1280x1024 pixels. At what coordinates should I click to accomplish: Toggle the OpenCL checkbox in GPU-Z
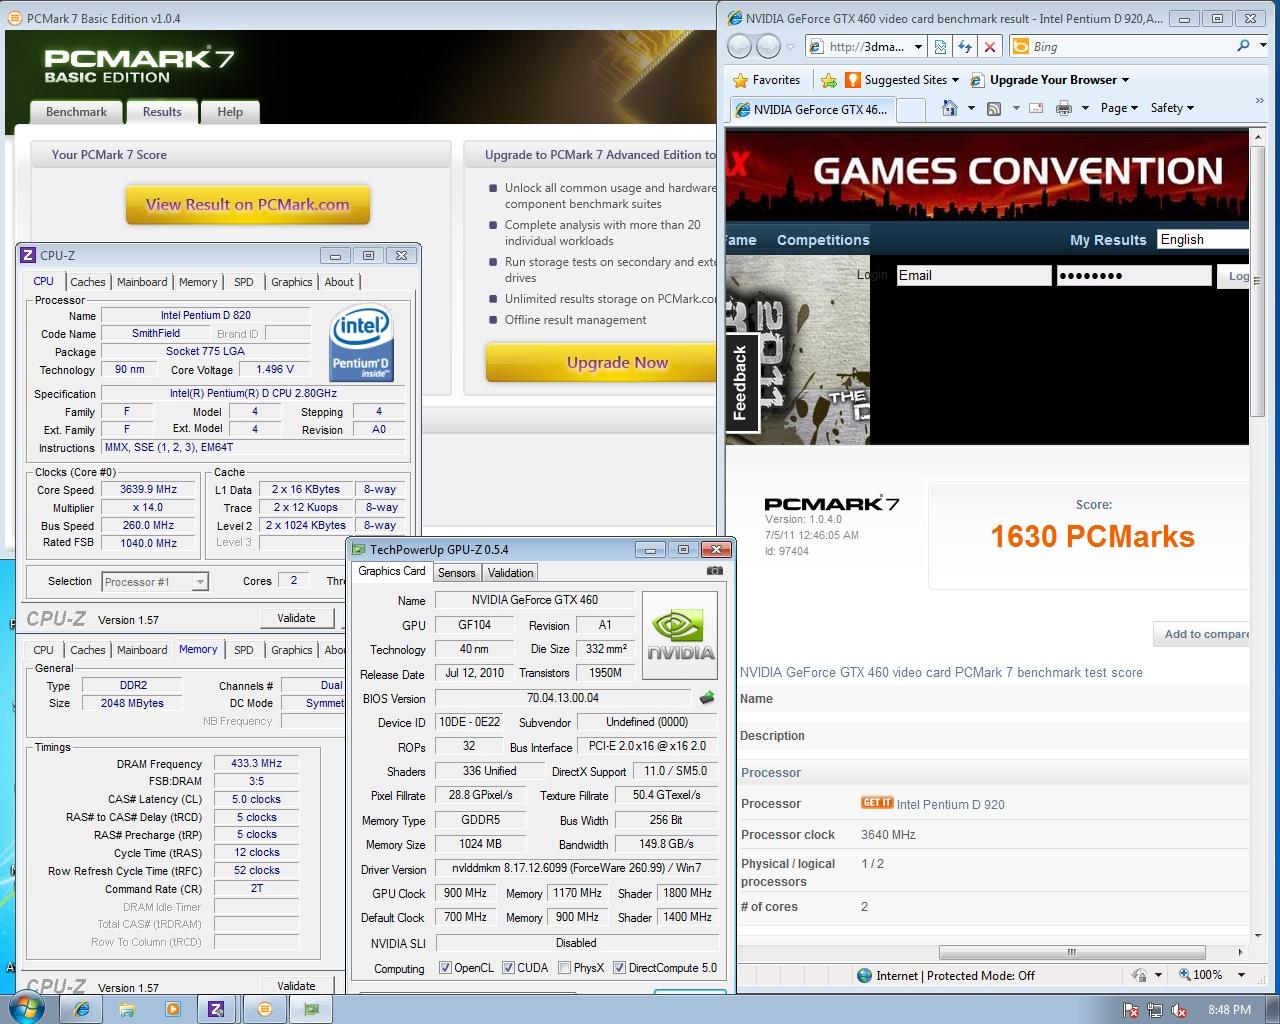(445, 968)
